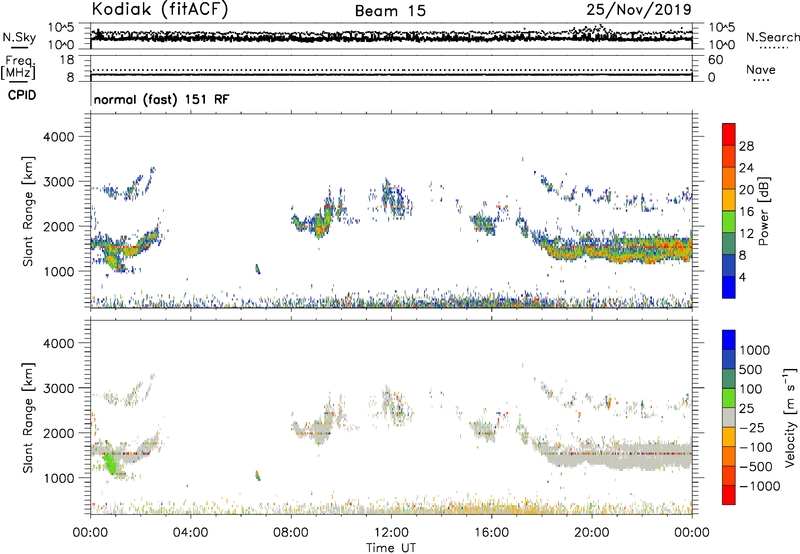Pick the gray −25 to 25 Velocity segment
Screen dimensions: 800x554
tap(729, 417)
